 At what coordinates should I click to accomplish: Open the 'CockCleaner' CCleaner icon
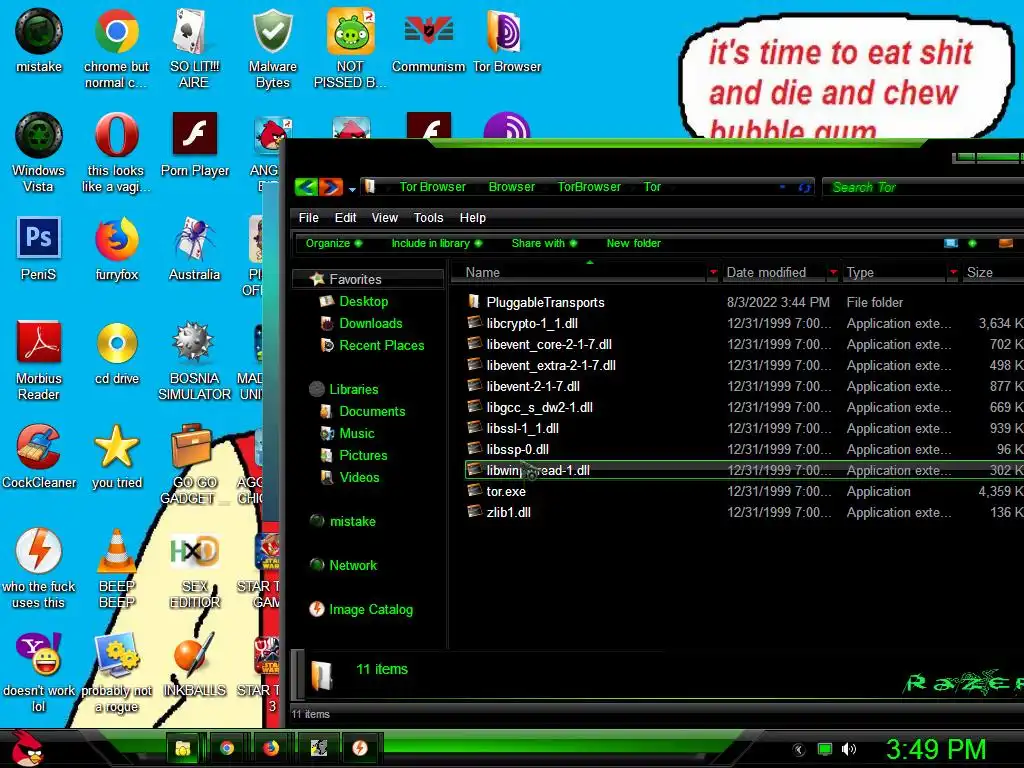click(39, 457)
